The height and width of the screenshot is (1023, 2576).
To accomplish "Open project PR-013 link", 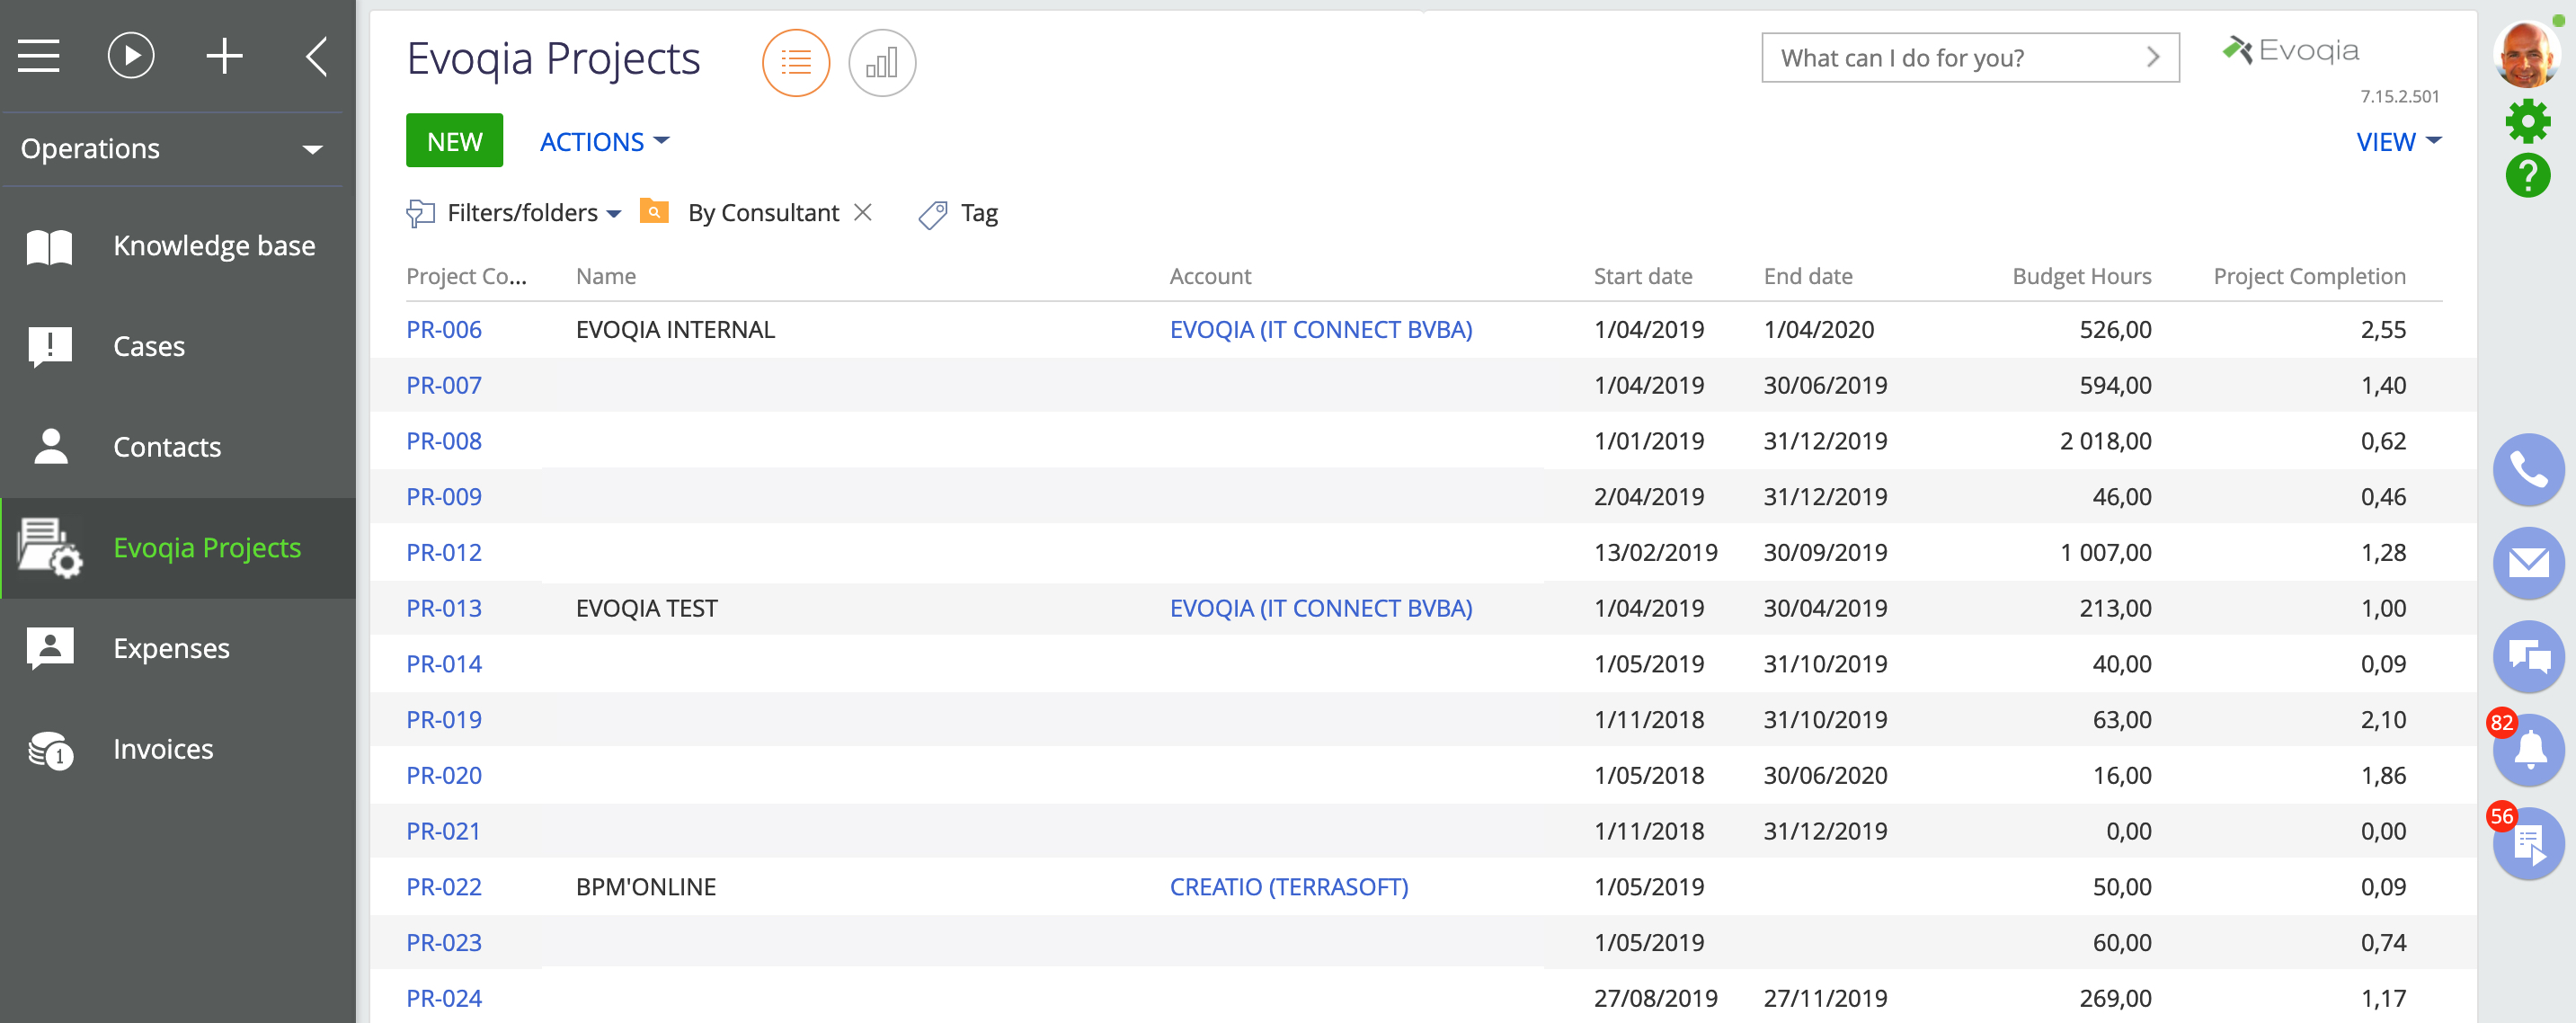I will (444, 608).
